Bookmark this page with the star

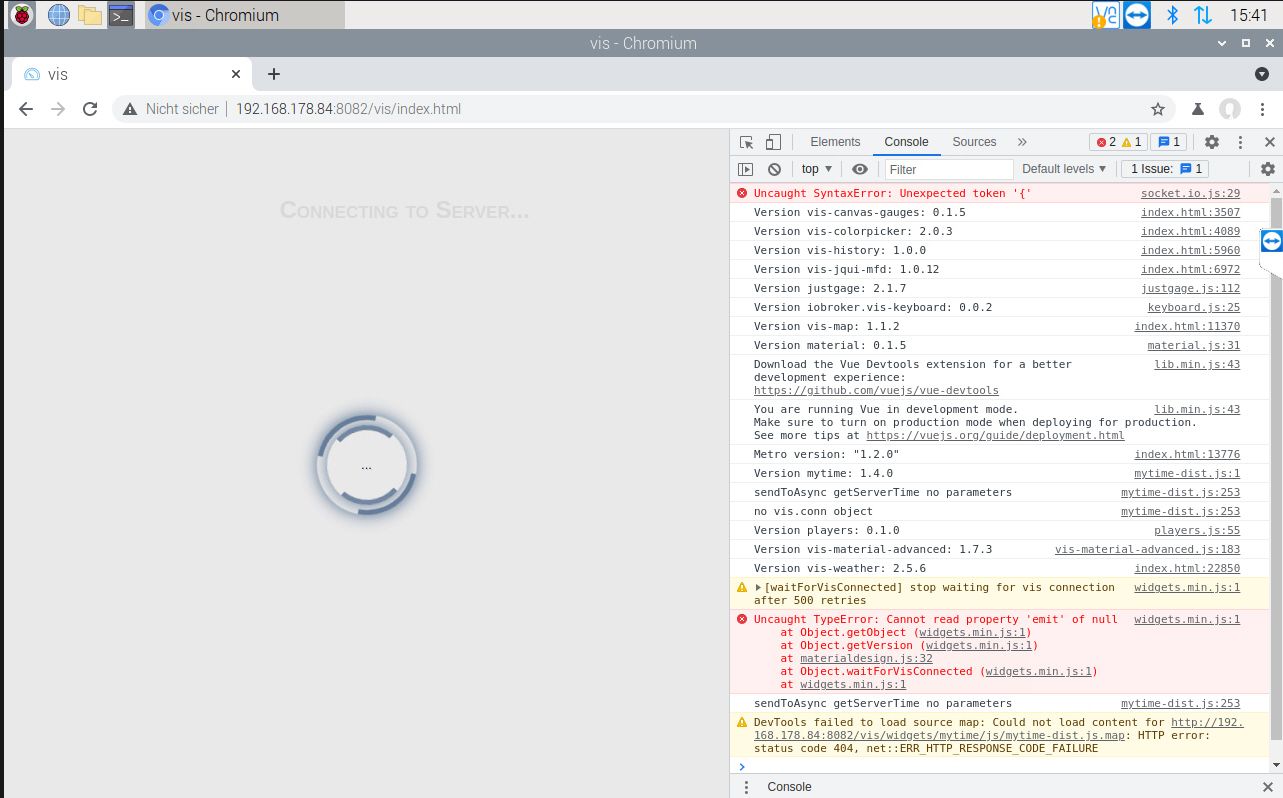(1158, 109)
